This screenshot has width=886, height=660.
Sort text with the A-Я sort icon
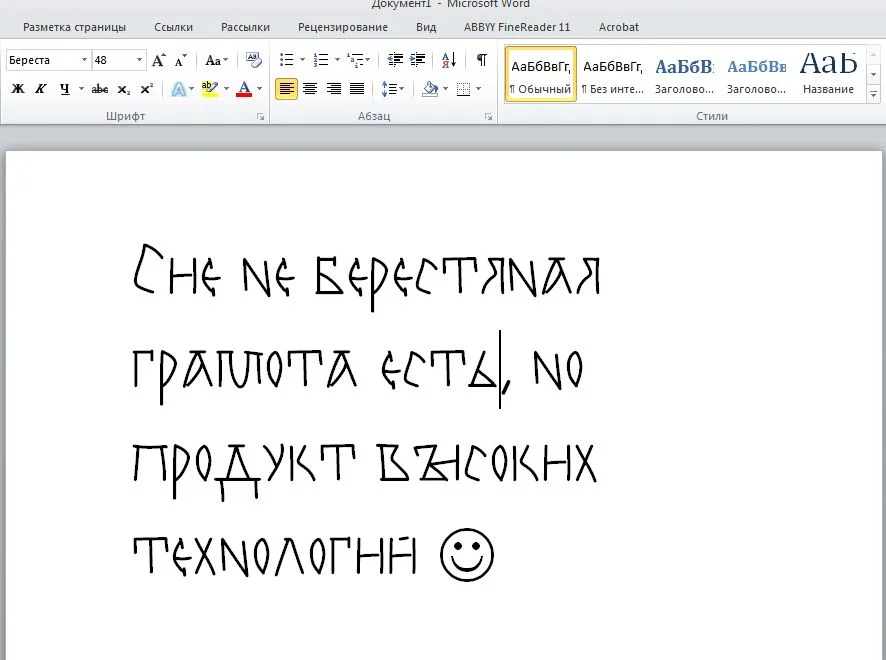pyautogui.click(x=447, y=60)
